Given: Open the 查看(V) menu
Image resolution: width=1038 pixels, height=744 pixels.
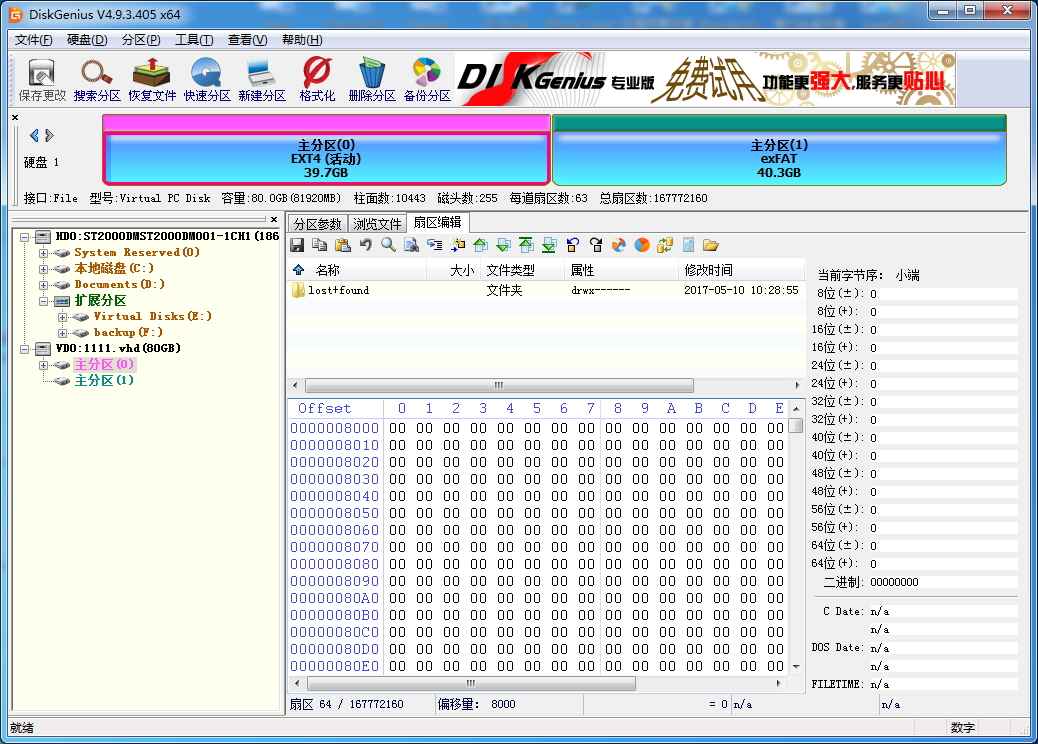Looking at the screenshot, I should coord(248,40).
